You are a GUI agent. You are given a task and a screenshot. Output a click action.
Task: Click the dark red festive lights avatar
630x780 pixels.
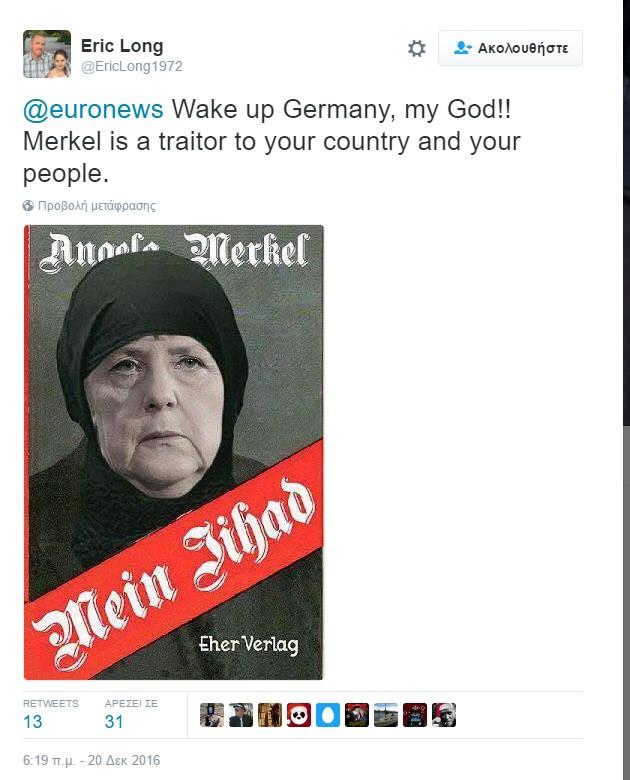point(415,715)
